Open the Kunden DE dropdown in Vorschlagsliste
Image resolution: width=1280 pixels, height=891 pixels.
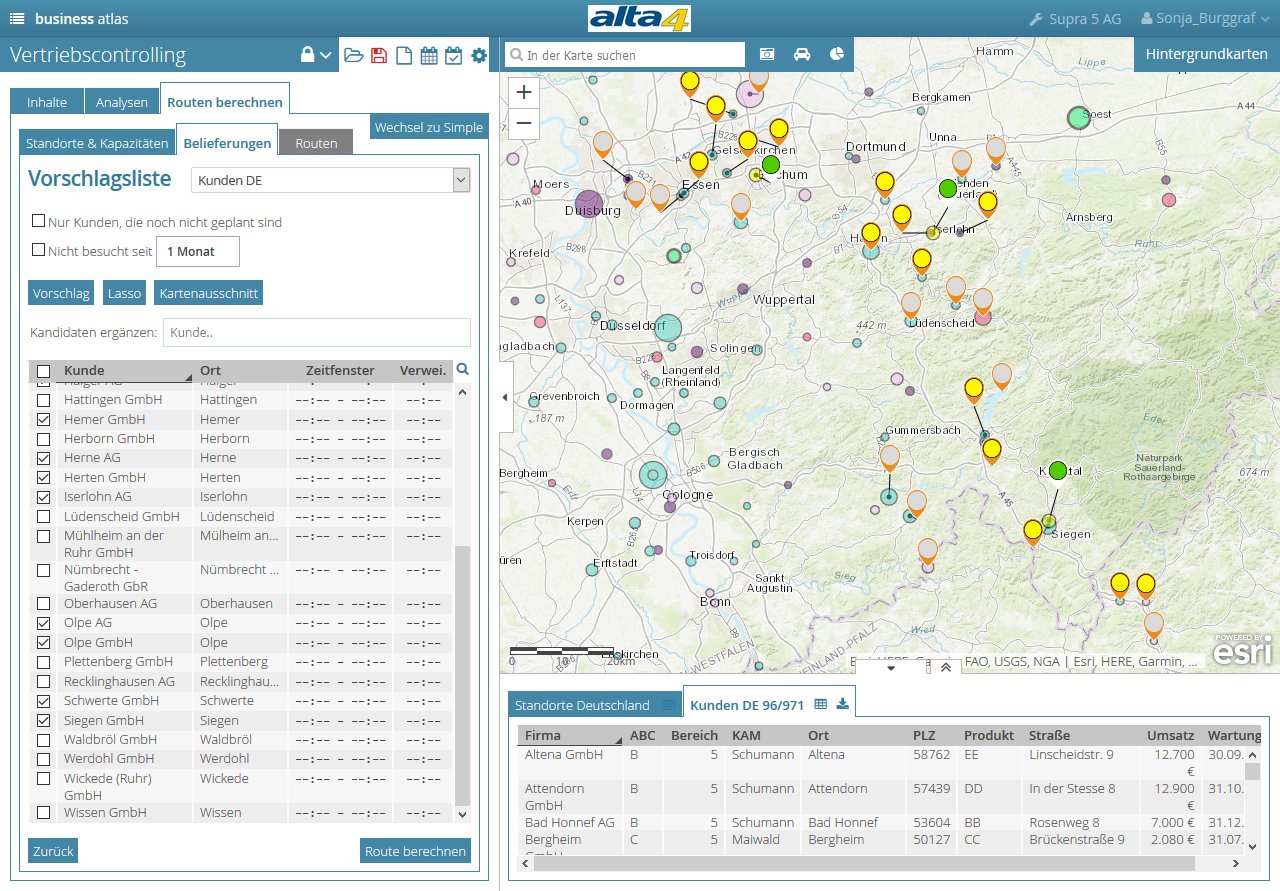pos(331,180)
